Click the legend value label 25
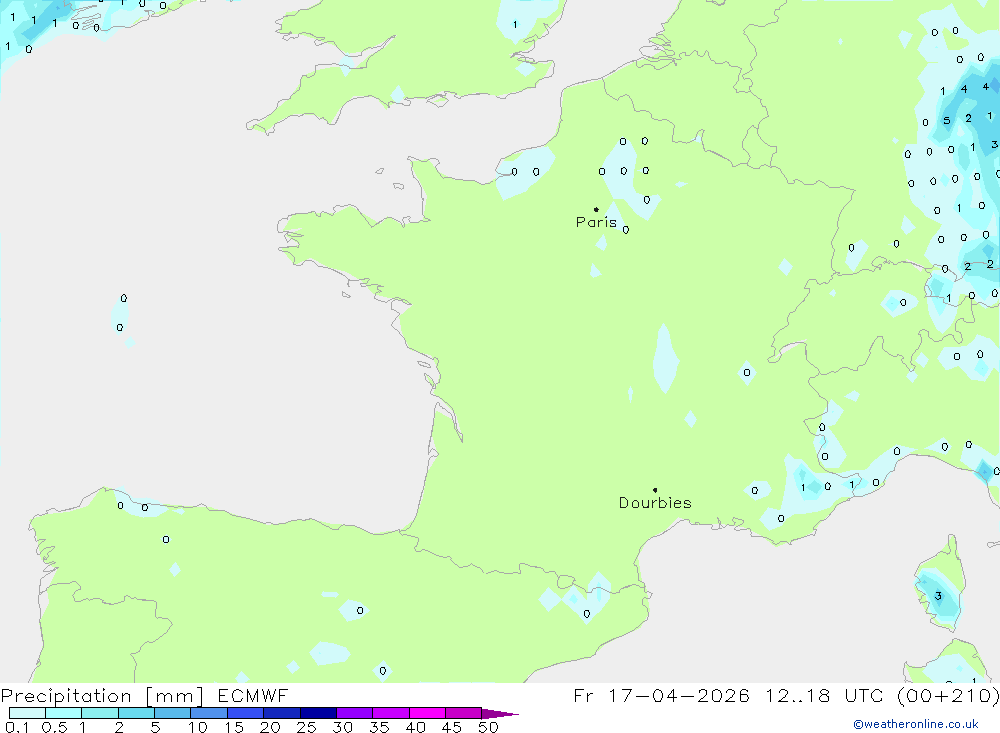Screen dimensions: 1000x733 tap(306, 727)
